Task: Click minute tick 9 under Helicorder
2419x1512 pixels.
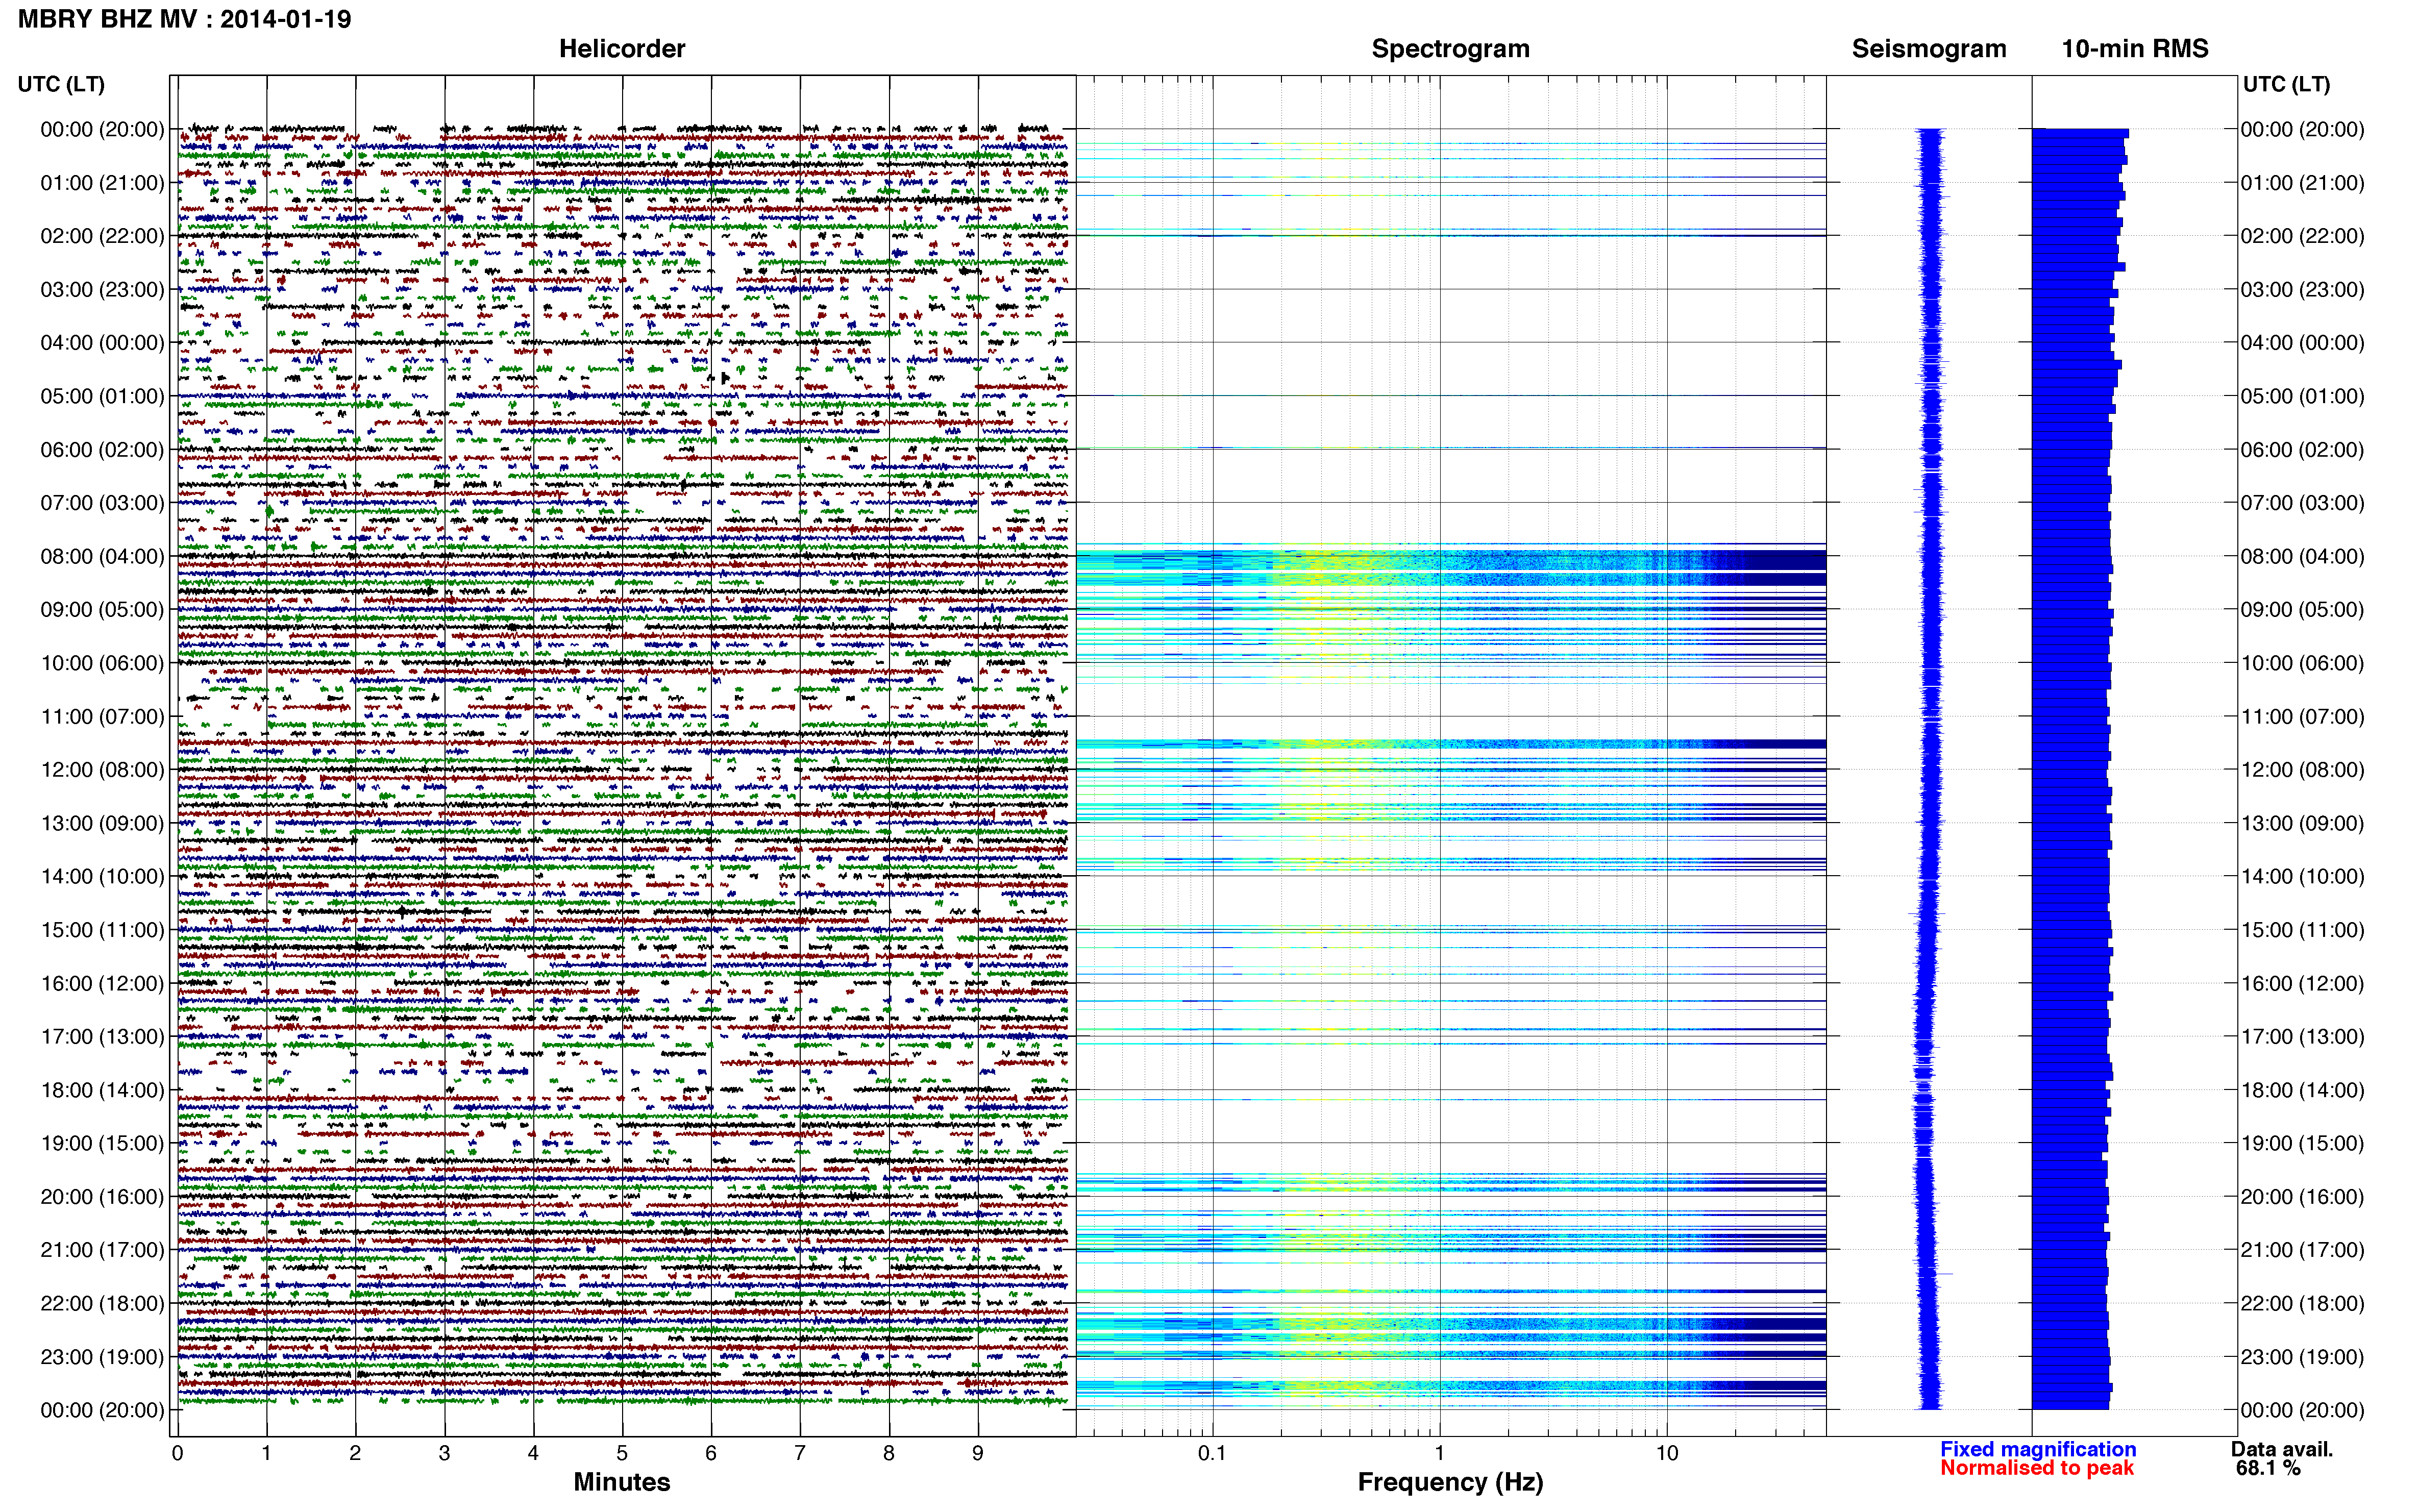Action: point(977,1453)
